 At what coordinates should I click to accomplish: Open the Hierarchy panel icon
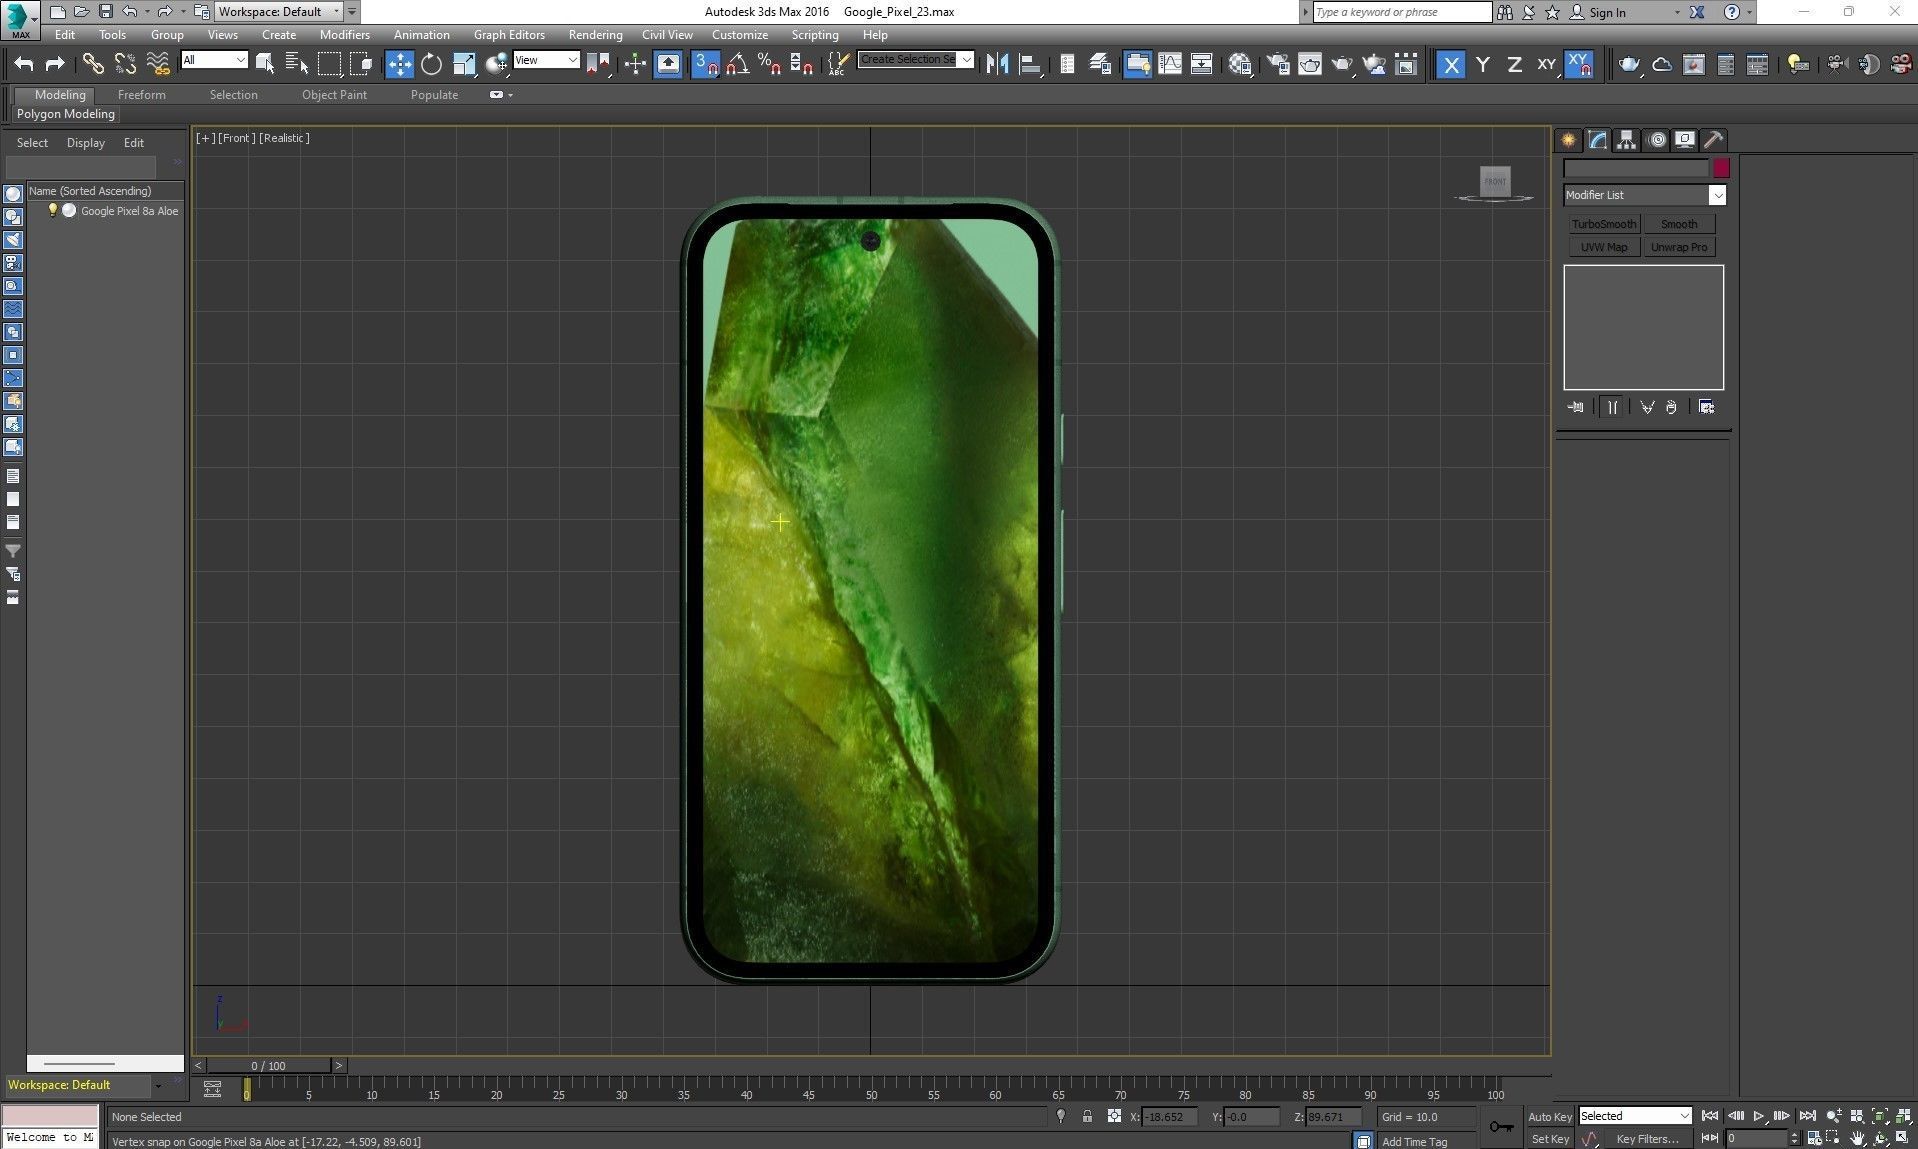pyautogui.click(x=1627, y=140)
